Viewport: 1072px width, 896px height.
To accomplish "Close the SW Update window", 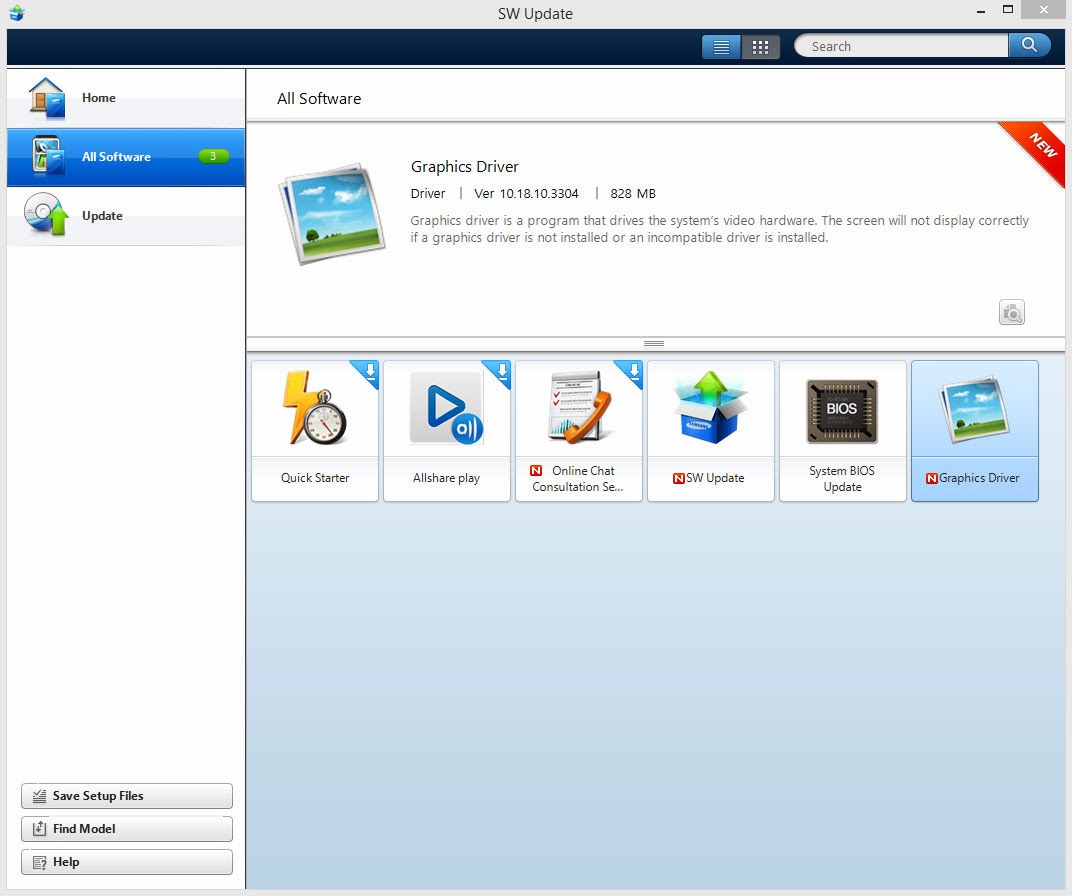I will click(x=1043, y=10).
